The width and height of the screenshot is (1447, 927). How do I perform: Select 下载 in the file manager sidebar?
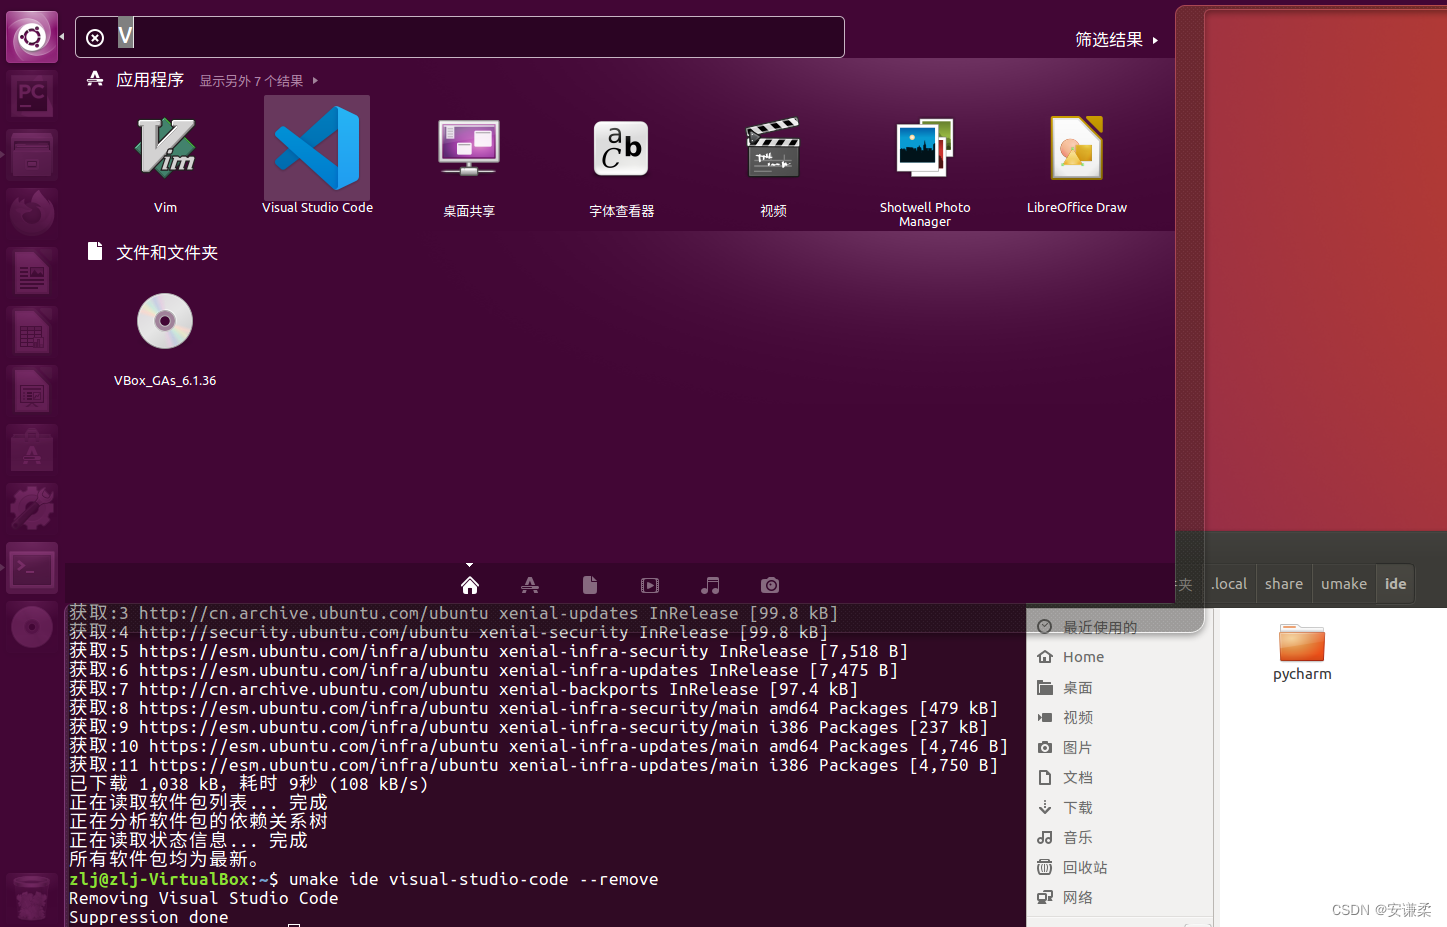1077,807
